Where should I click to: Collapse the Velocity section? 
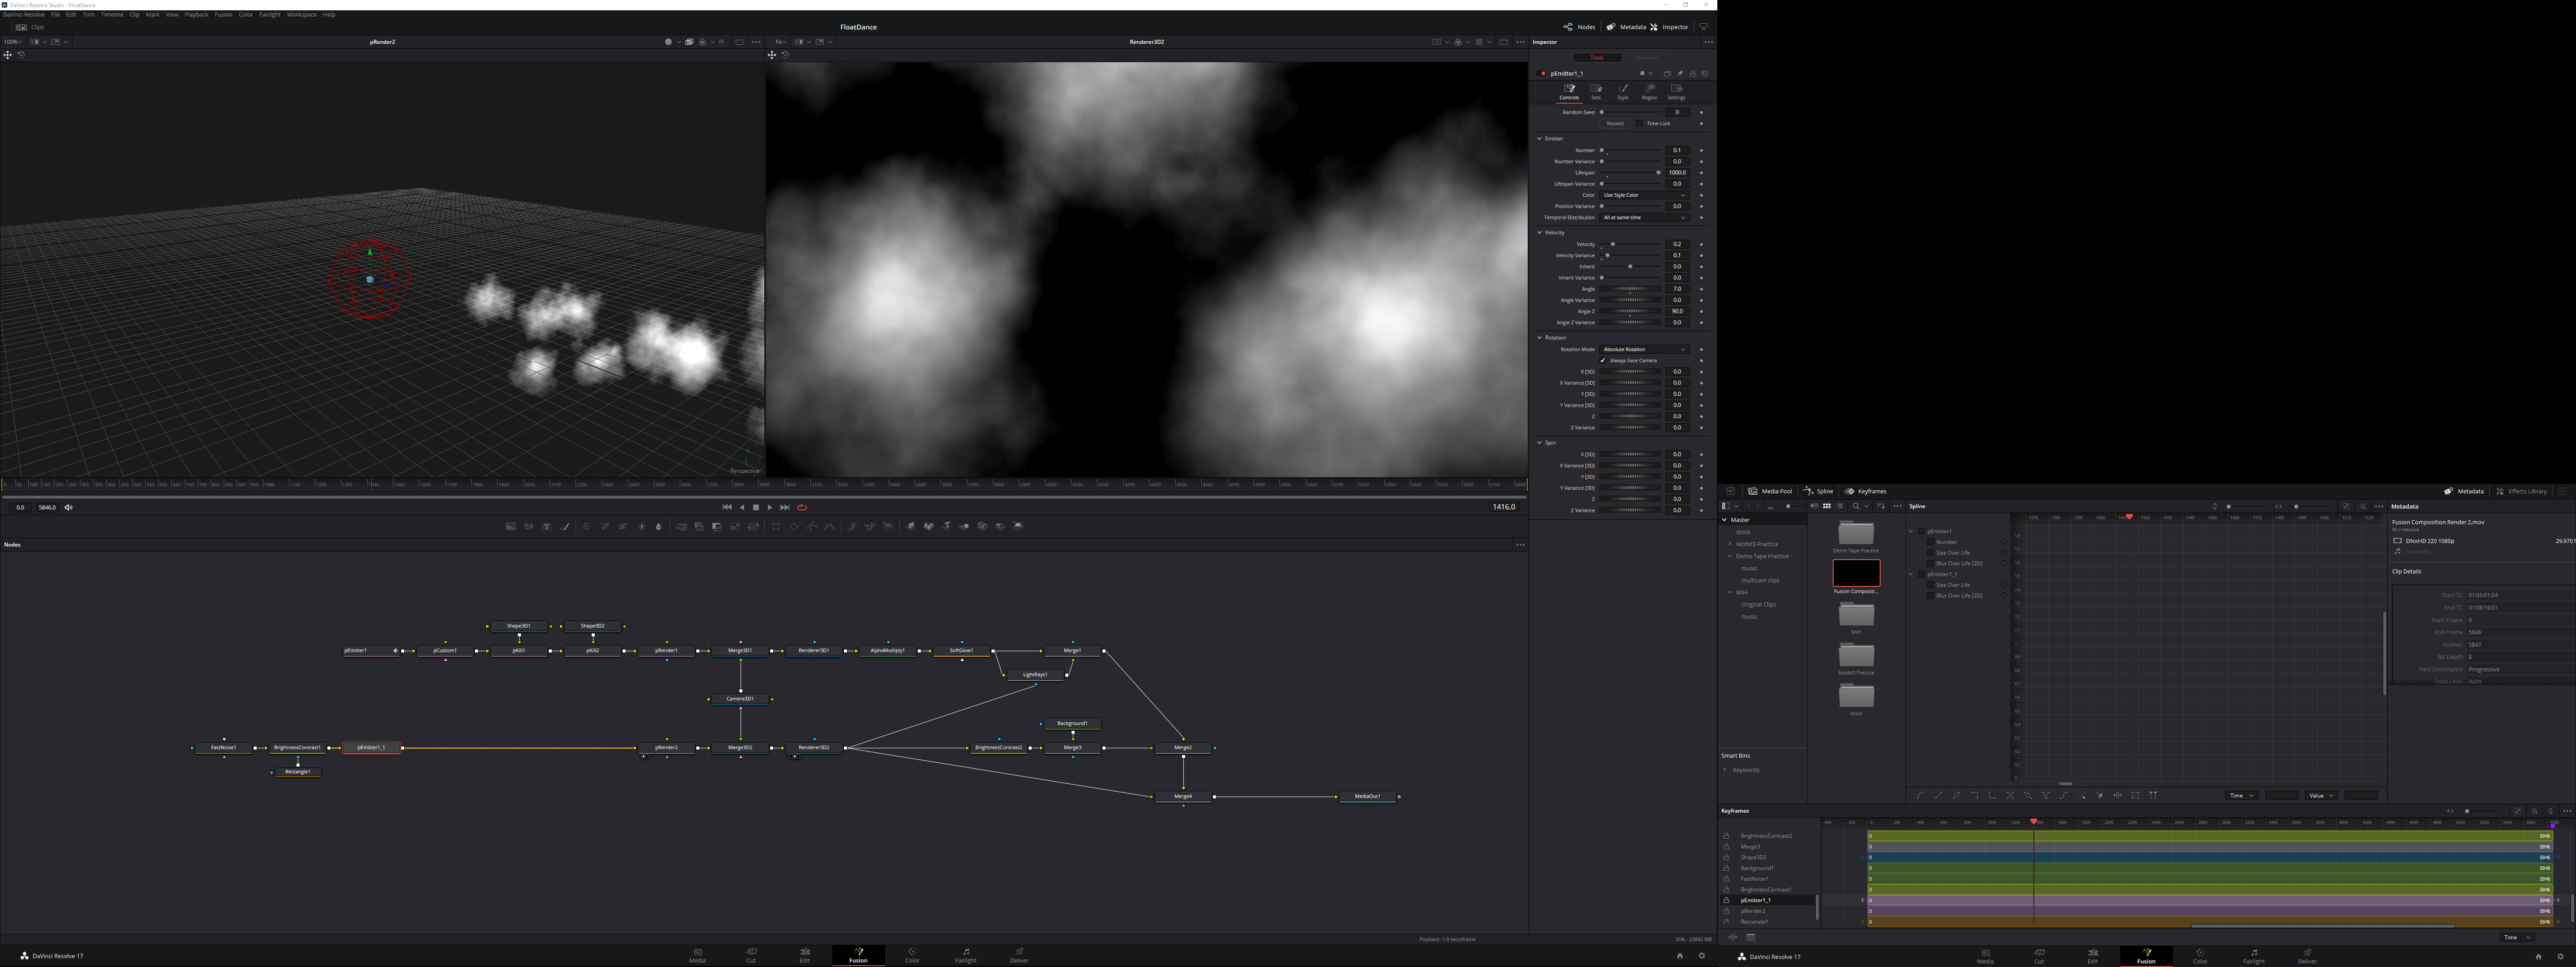[x=1540, y=233]
